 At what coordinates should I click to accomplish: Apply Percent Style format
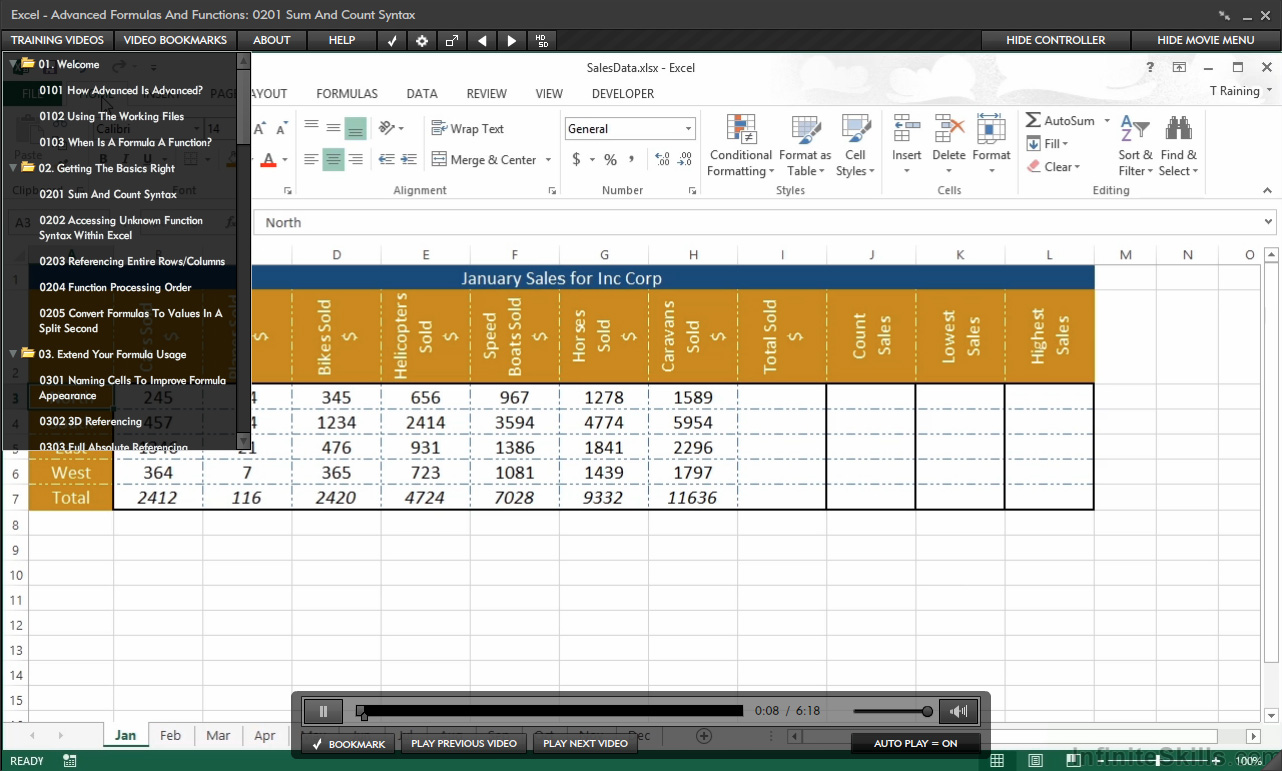610,160
